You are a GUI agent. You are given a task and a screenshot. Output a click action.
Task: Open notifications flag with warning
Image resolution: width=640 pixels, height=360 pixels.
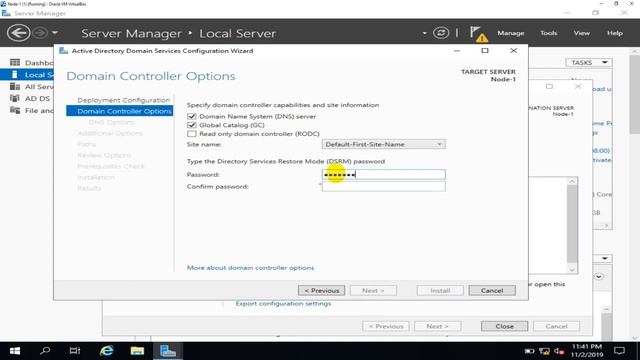[x=478, y=33]
